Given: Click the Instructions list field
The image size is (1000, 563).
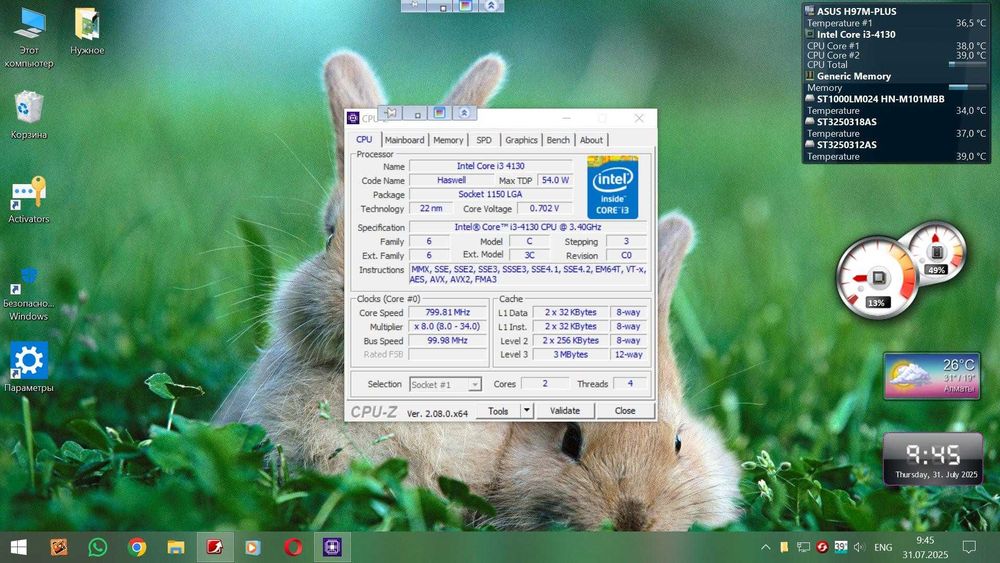Looking at the screenshot, I should pyautogui.click(x=527, y=274).
